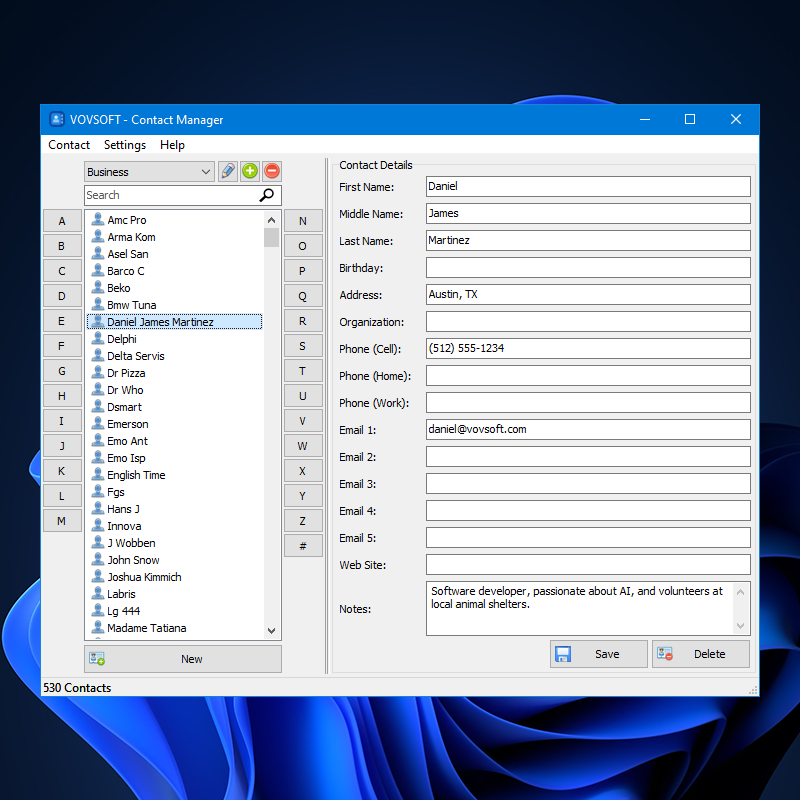Click the scroll-down arrow of the contact list
The height and width of the screenshot is (800, 800).
click(x=271, y=631)
